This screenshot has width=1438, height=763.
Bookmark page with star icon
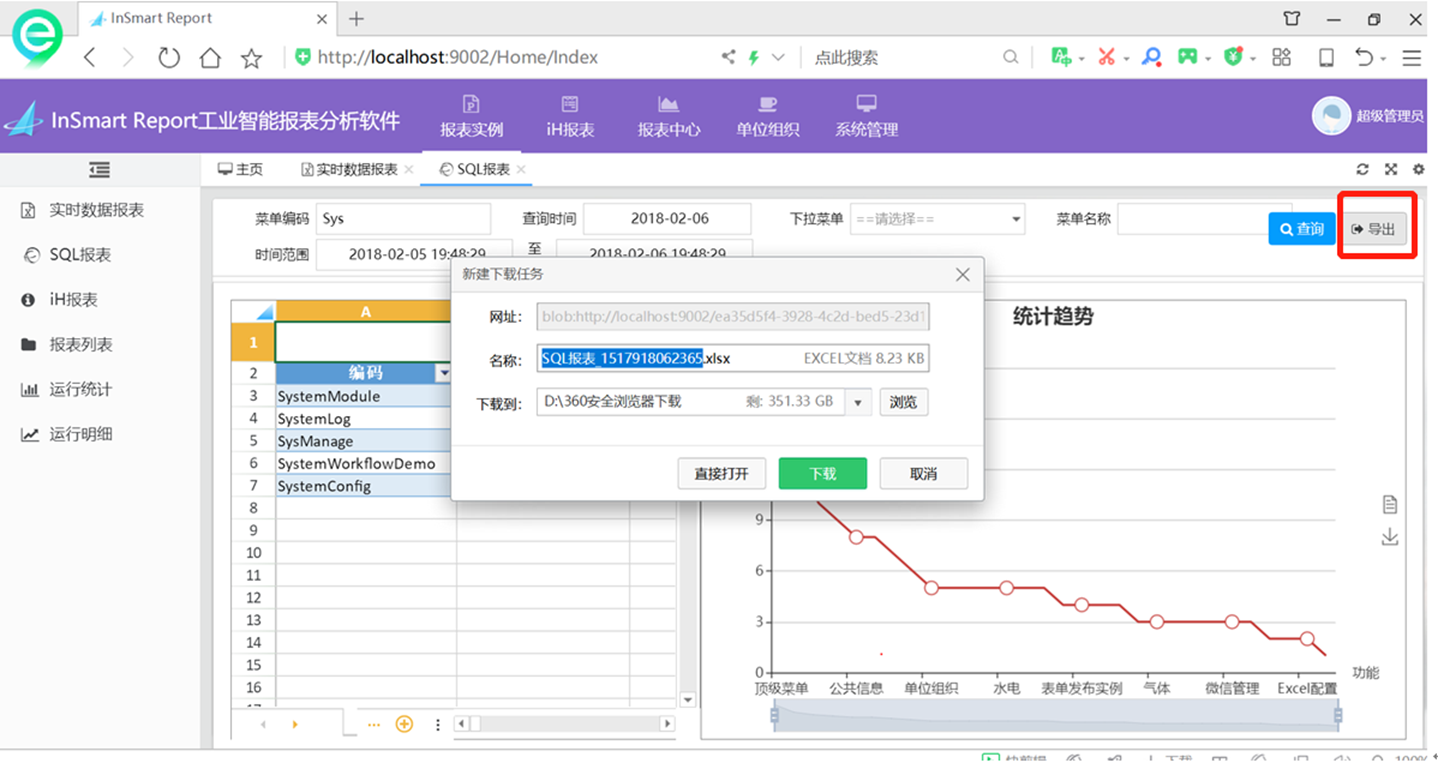[251, 58]
